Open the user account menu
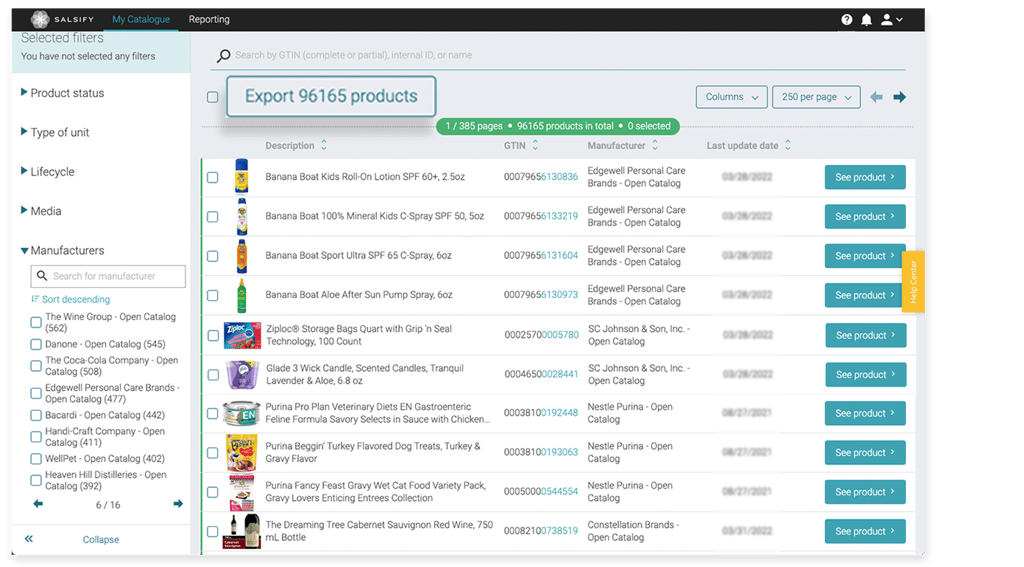This screenshot has width=1024, height=567. click(x=891, y=20)
